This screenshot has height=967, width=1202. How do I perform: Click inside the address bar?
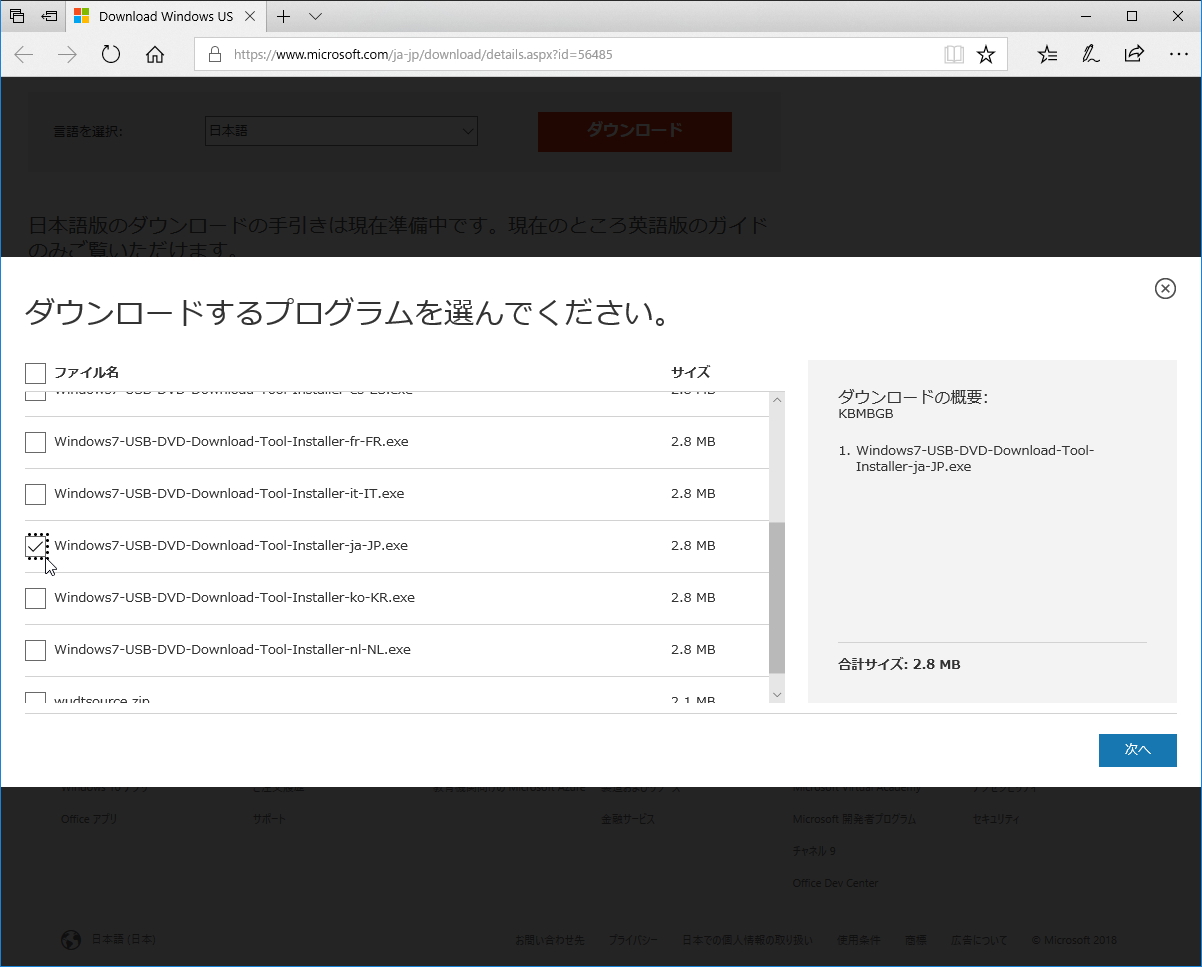(x=500, y=54)
